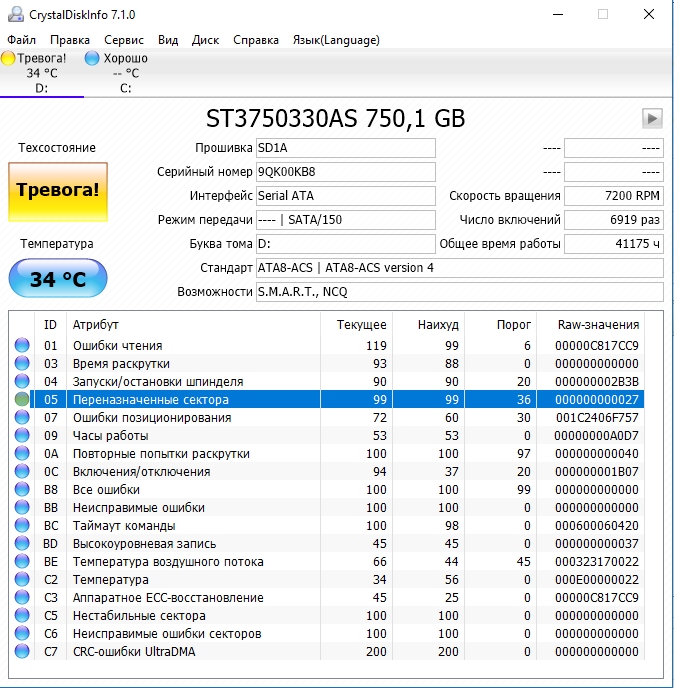Click the status icon for Таймаут команды row
674x688 pixels.
click(x=22, y=525)
